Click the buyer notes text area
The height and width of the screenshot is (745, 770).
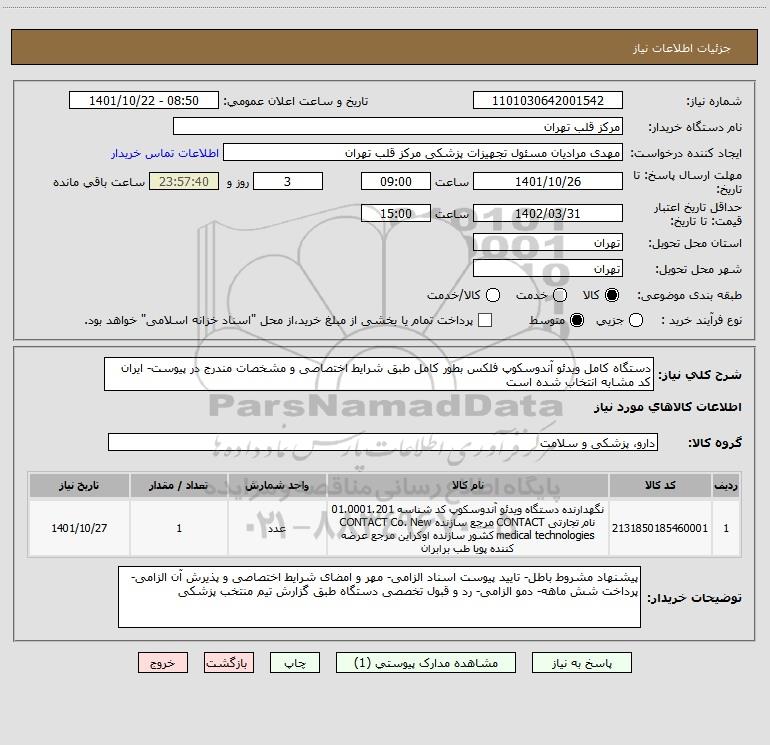[x=379, y=597]
